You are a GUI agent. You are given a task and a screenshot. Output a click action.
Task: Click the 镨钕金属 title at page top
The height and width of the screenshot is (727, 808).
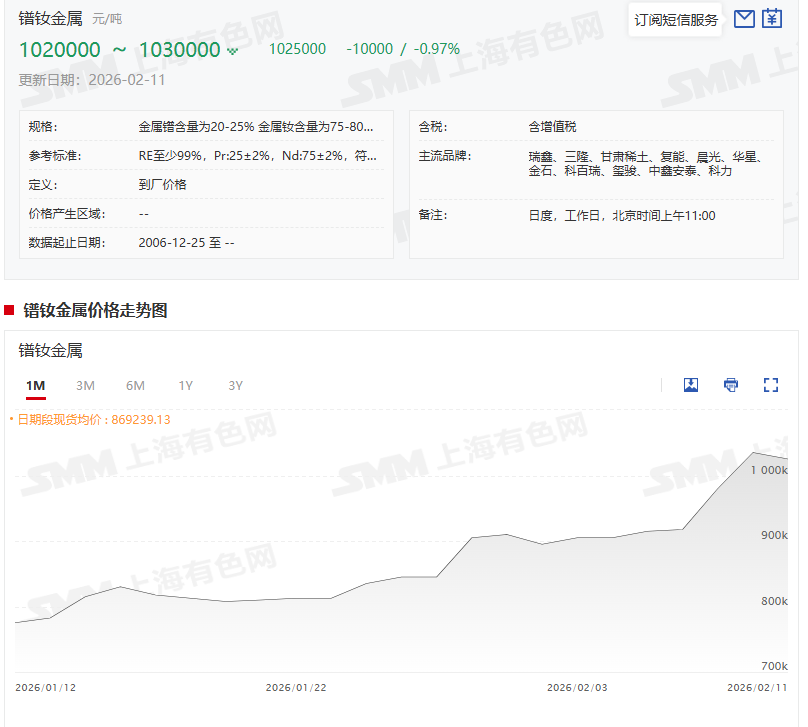[50, 18]
